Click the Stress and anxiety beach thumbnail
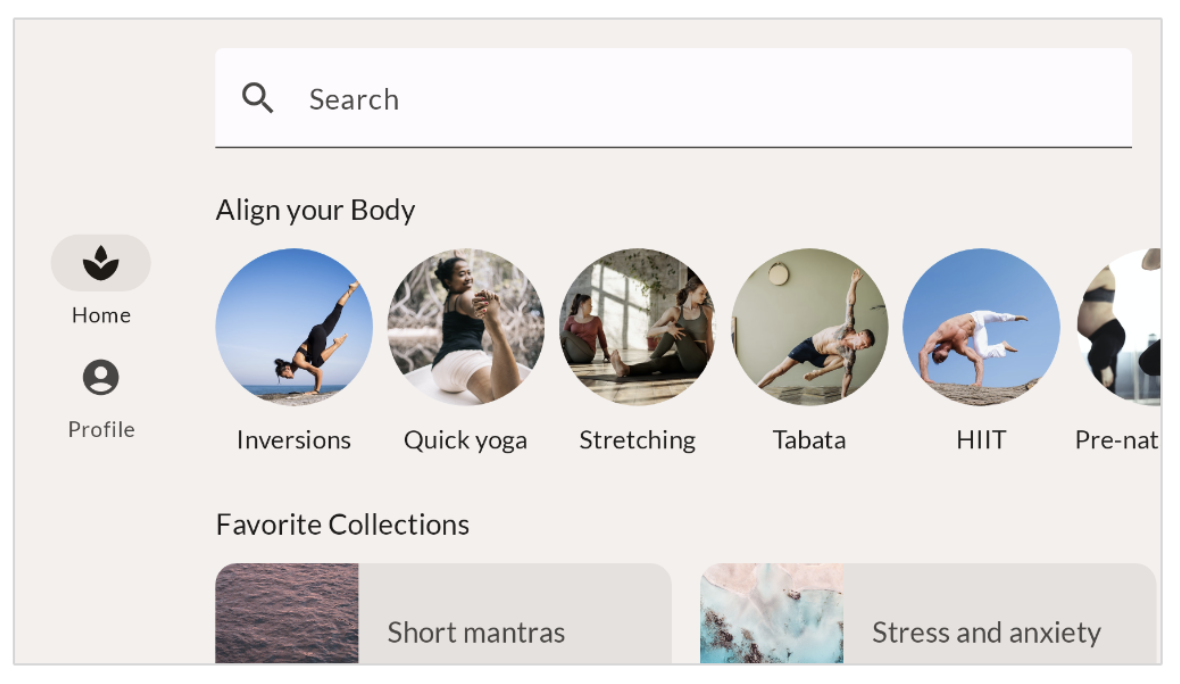Screen dimensions: 1180x684 pyautogui.click(x=772, y=614)
